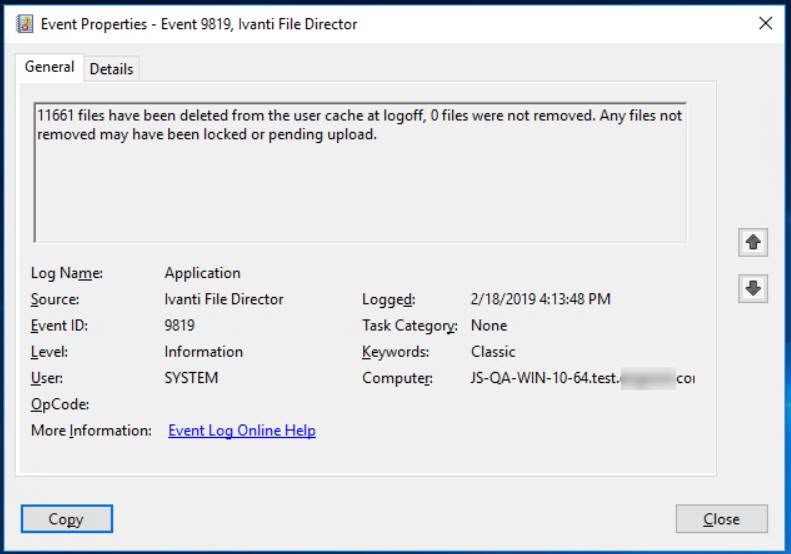Click the Log Name value 'Application'

point(202,273)
